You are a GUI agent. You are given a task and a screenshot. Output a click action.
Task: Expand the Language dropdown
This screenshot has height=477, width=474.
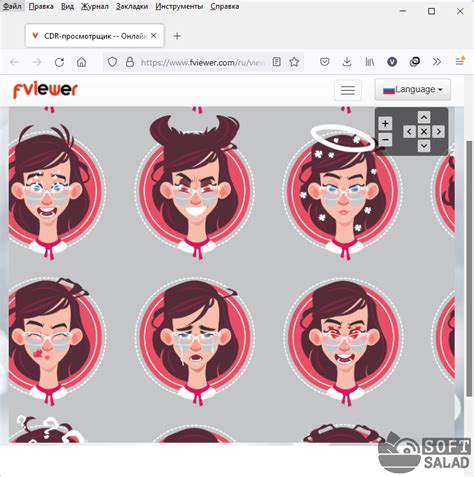413,89
